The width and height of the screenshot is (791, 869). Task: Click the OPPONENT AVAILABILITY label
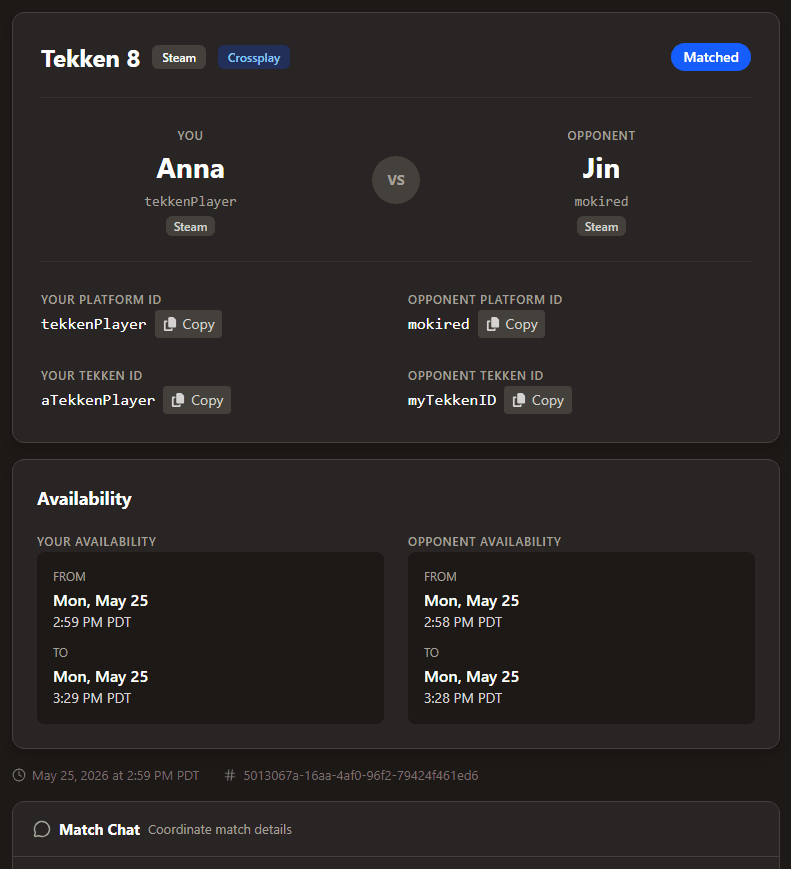[x=484, y=541]
